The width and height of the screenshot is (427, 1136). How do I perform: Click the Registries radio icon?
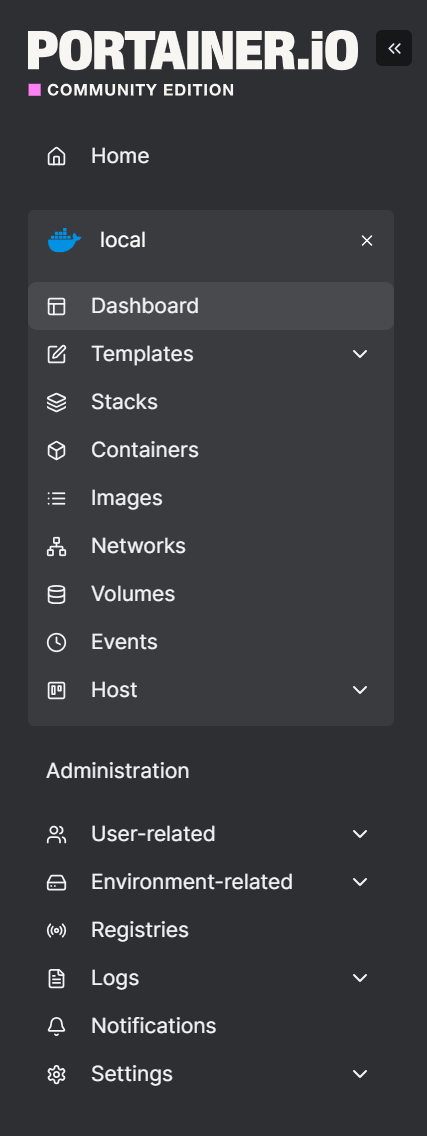point(57,930)
